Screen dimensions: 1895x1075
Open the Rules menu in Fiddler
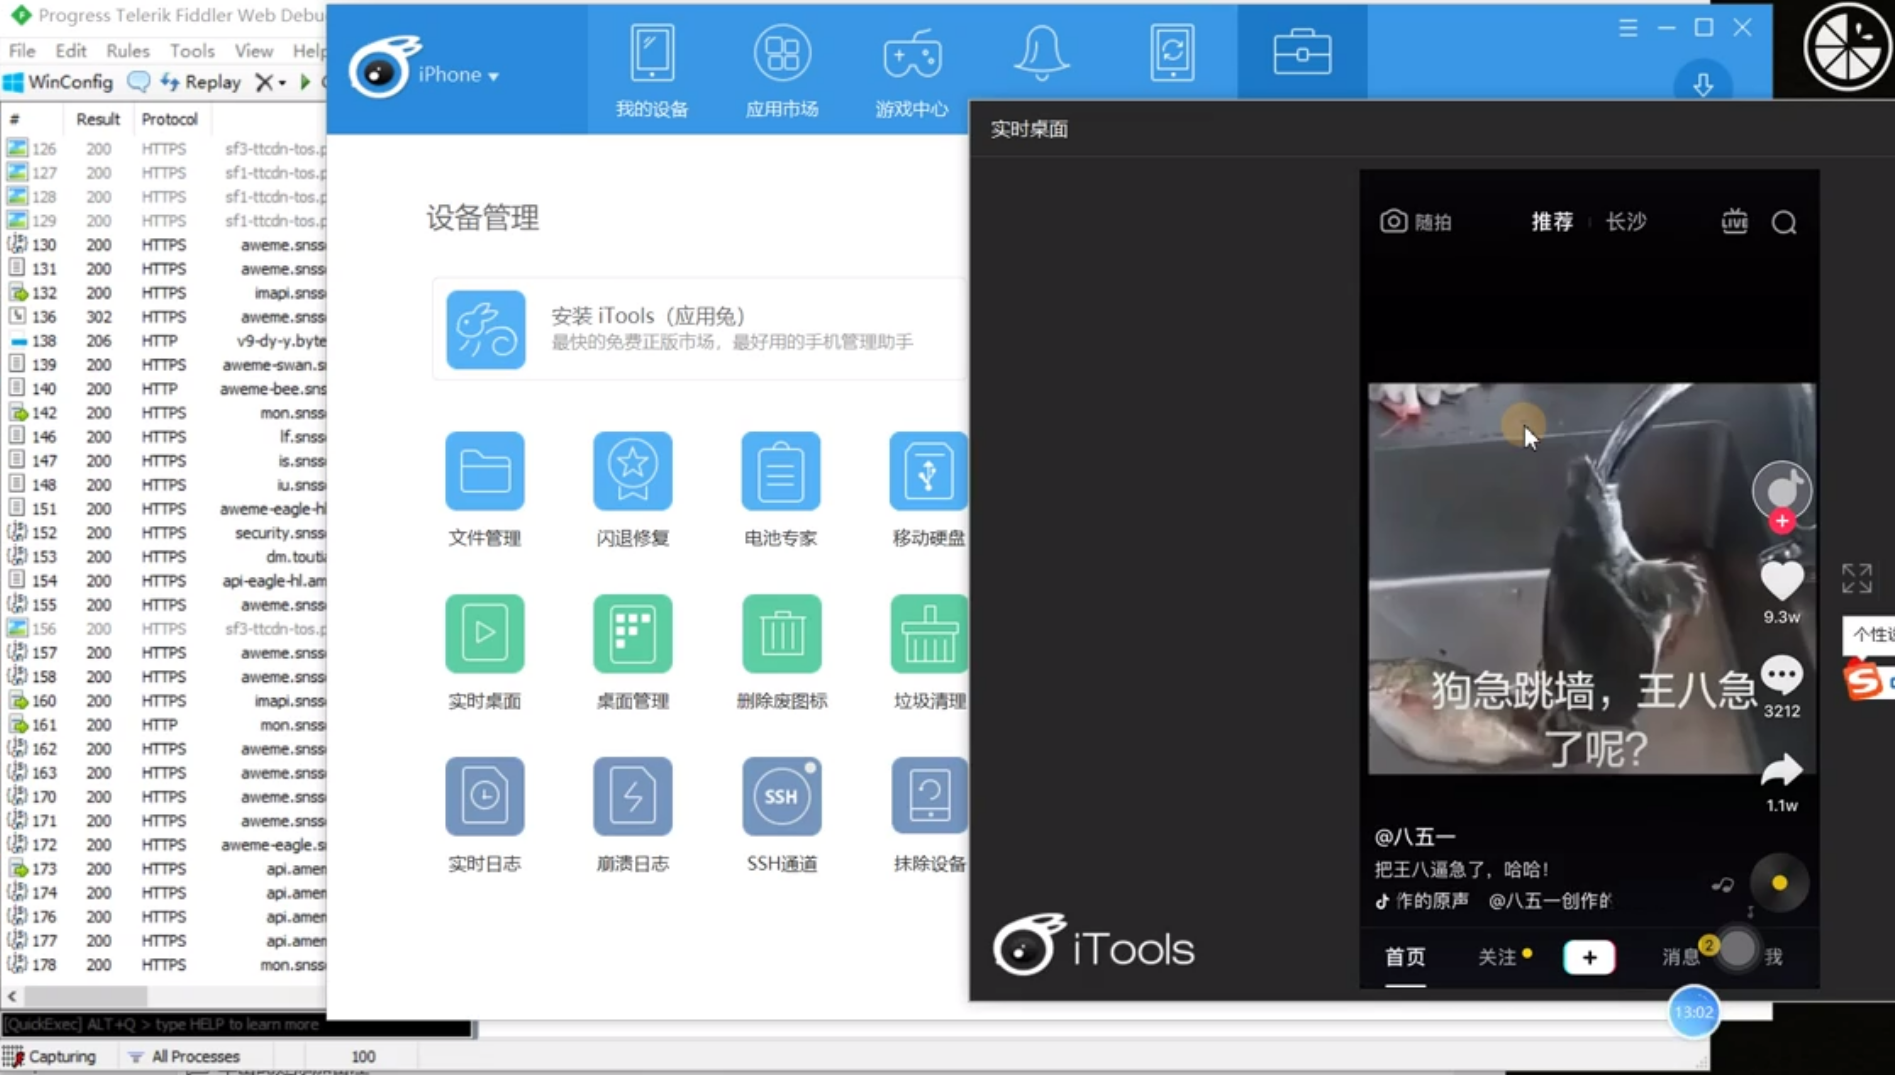pyautogui.click(x=128, y=50)
